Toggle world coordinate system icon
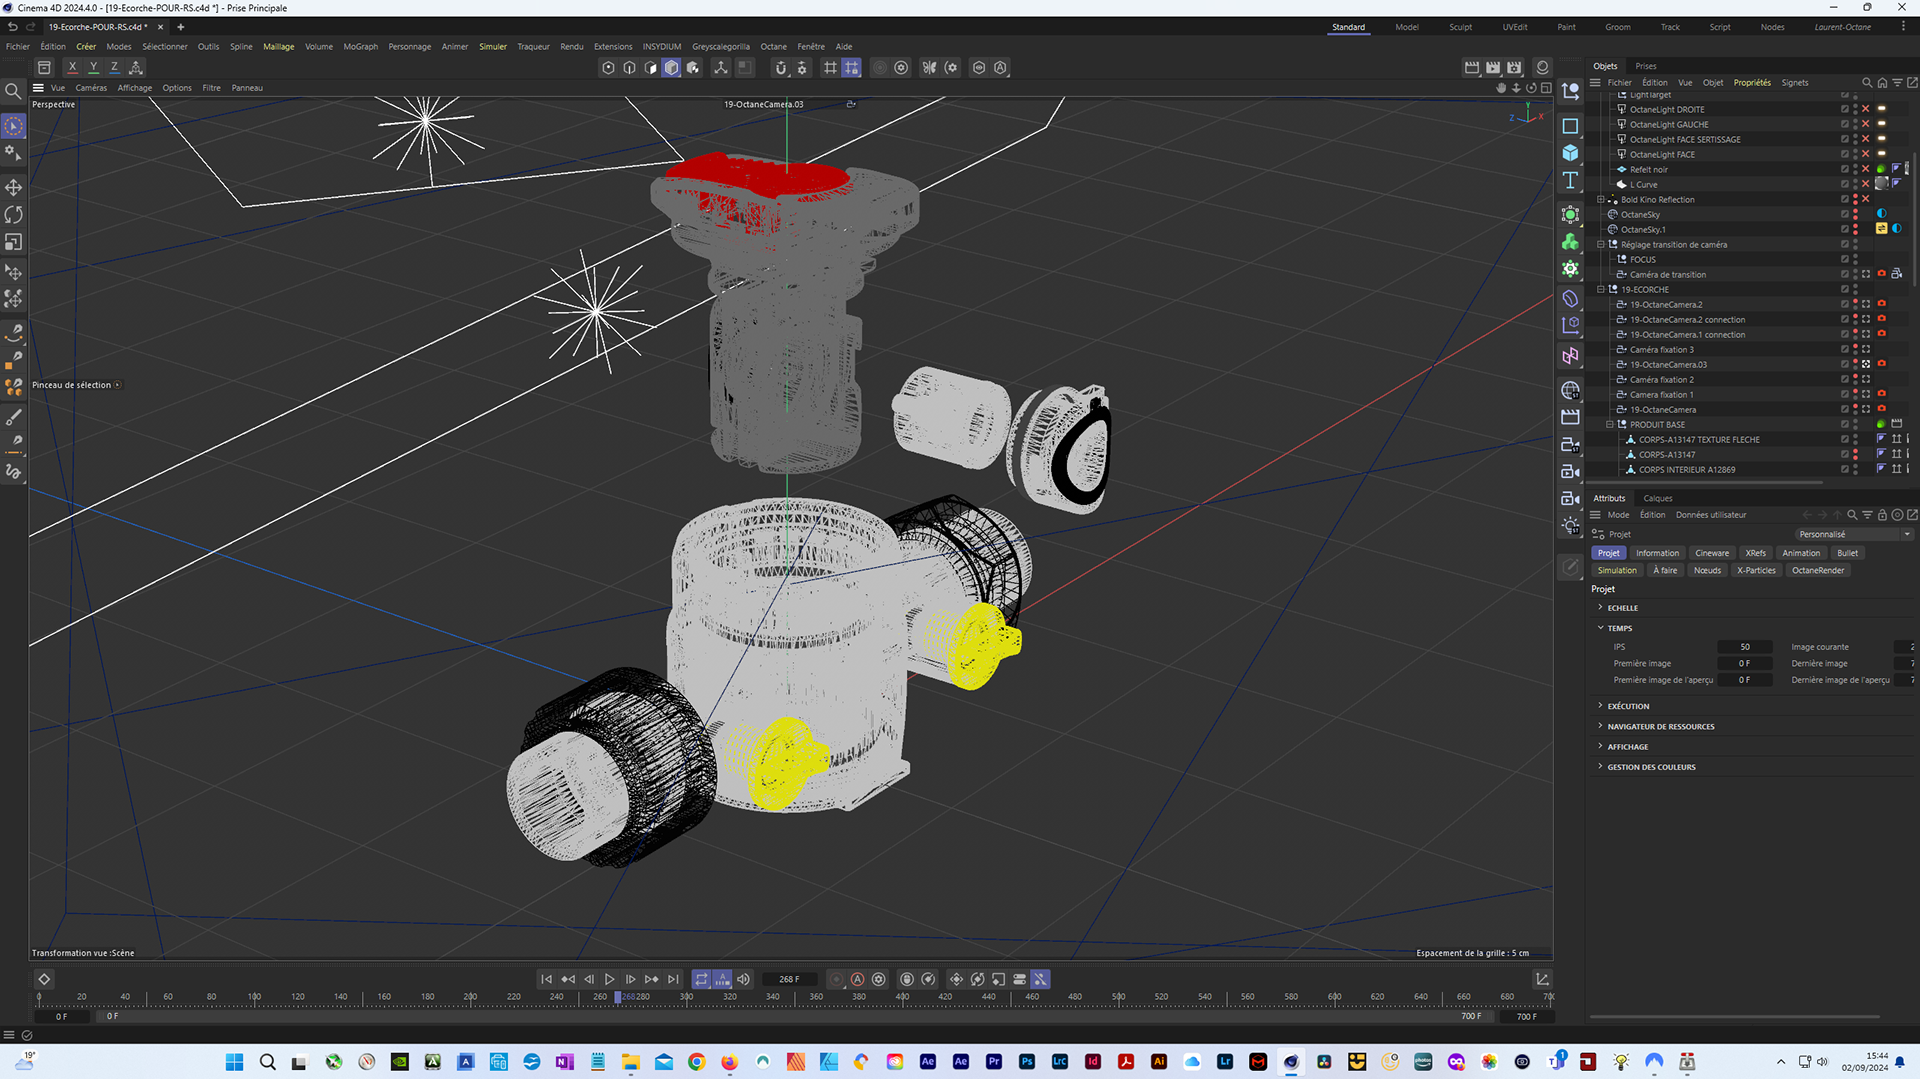1920x1079 pixels. click(x=136, y=68)
